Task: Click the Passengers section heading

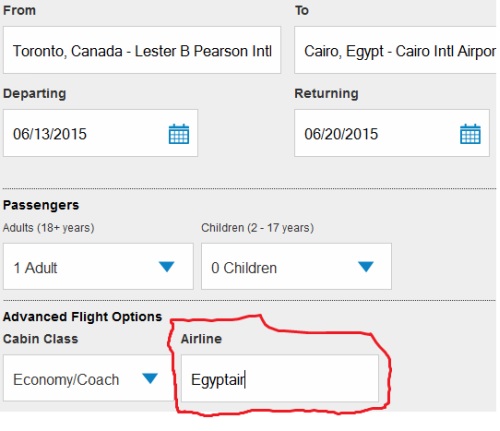Action: pyautogui.click(x=41, y=205)
